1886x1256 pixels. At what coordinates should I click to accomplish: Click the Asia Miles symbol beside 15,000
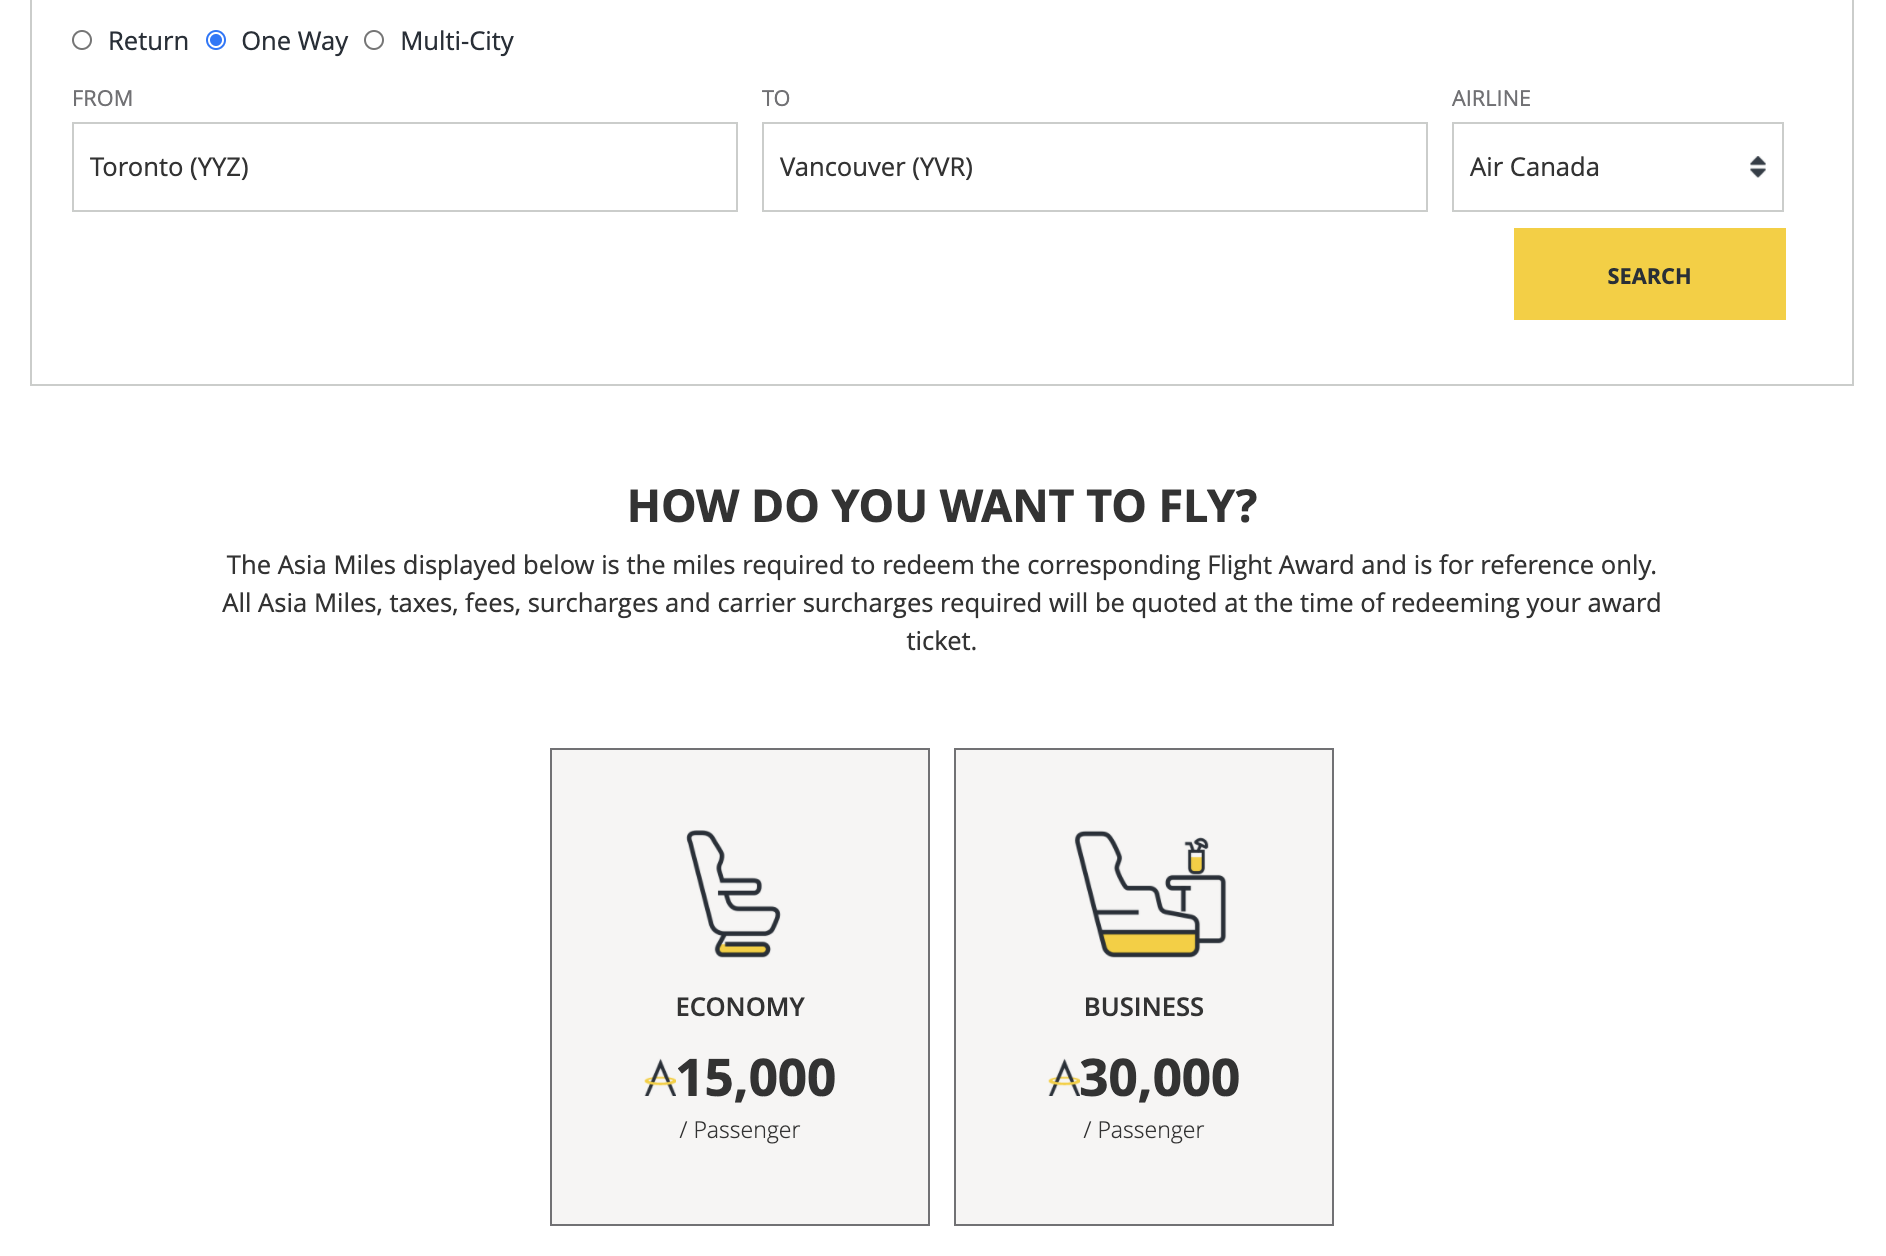tap(660, 1079)
